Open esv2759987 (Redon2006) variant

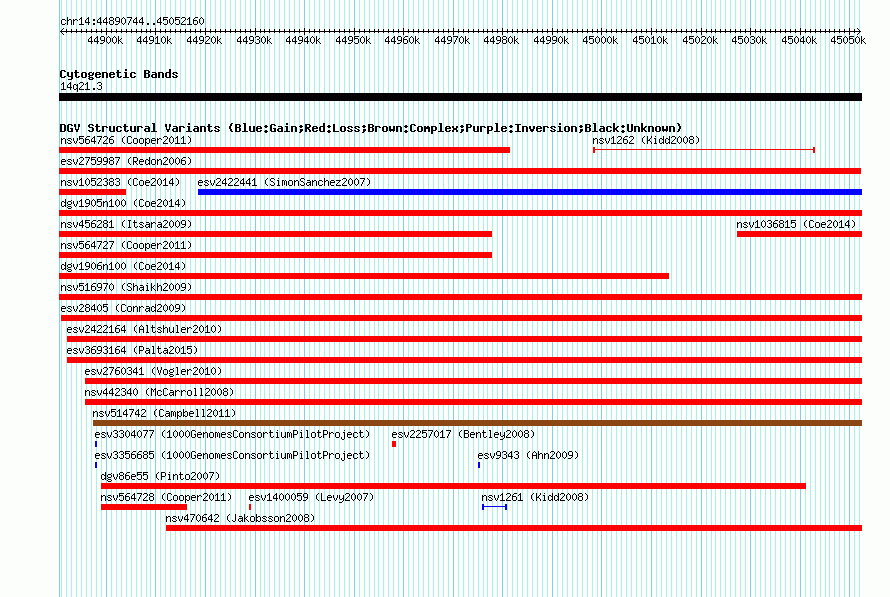click(126, 161)
